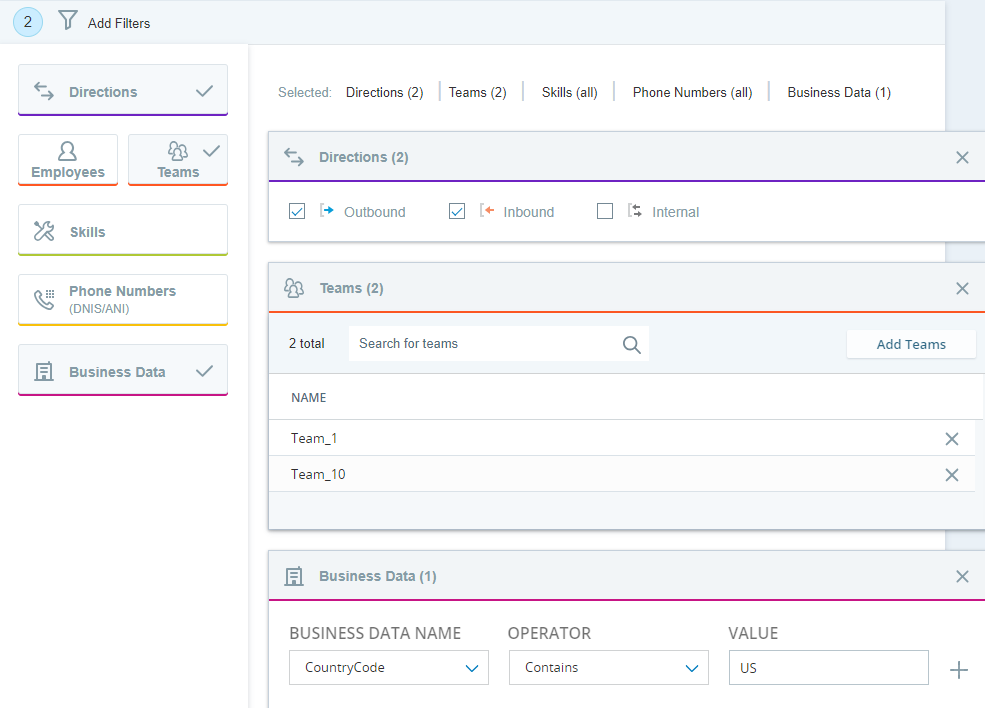Uncheck the Outbound direction checkbox
Image resolution: width=985 pixels, height=708 pixels.
coord(297,211)
